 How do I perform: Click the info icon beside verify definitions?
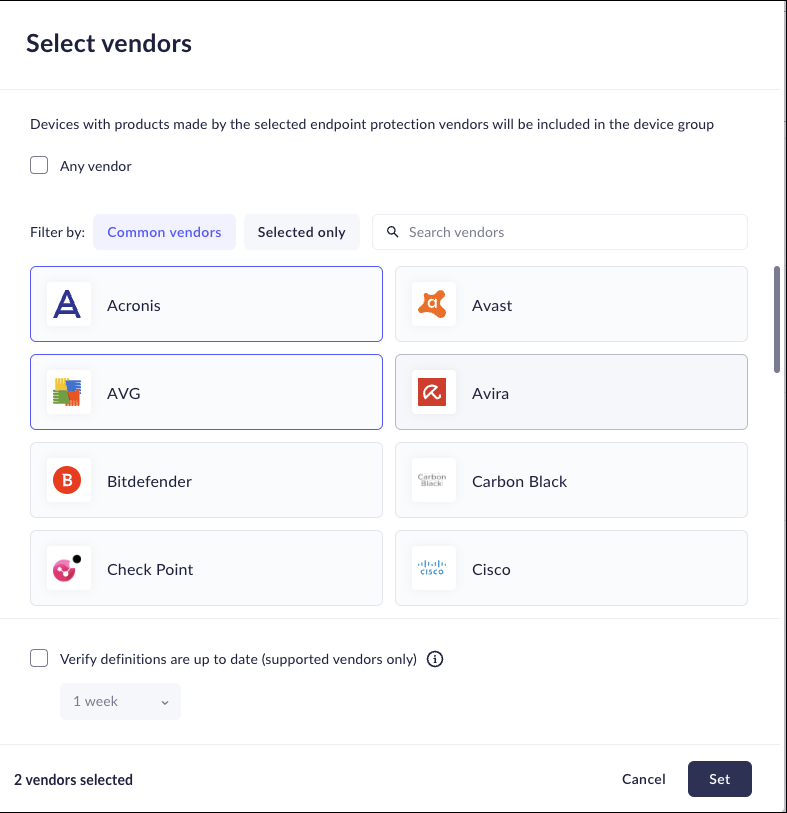point(435,659)
